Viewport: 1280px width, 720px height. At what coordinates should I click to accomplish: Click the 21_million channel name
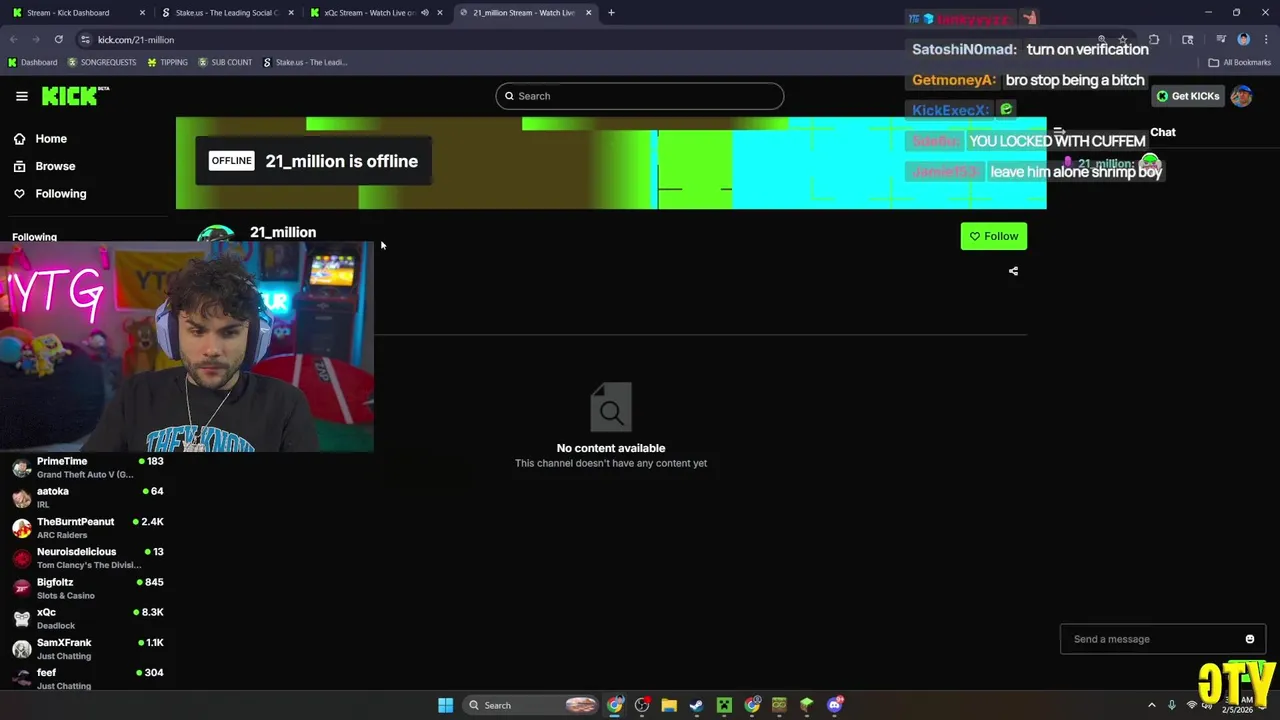[x=283, y=232]
